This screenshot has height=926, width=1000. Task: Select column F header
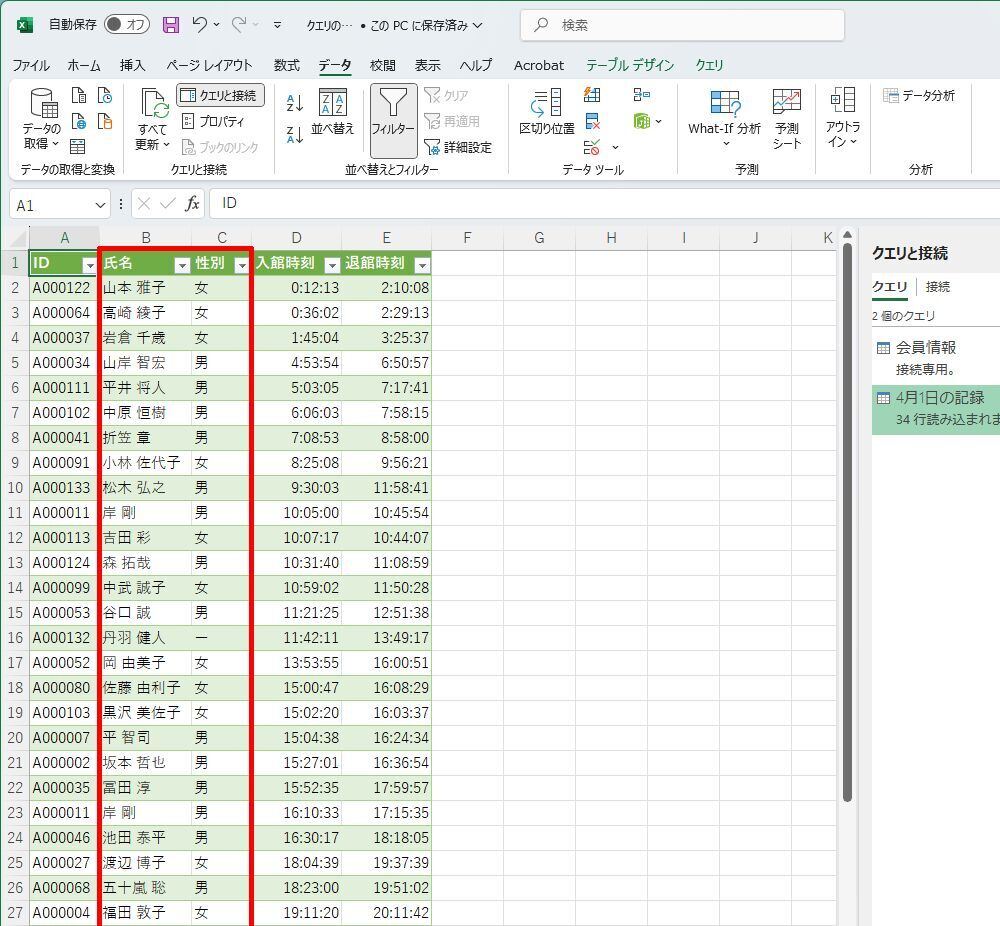tap(467, 239)
